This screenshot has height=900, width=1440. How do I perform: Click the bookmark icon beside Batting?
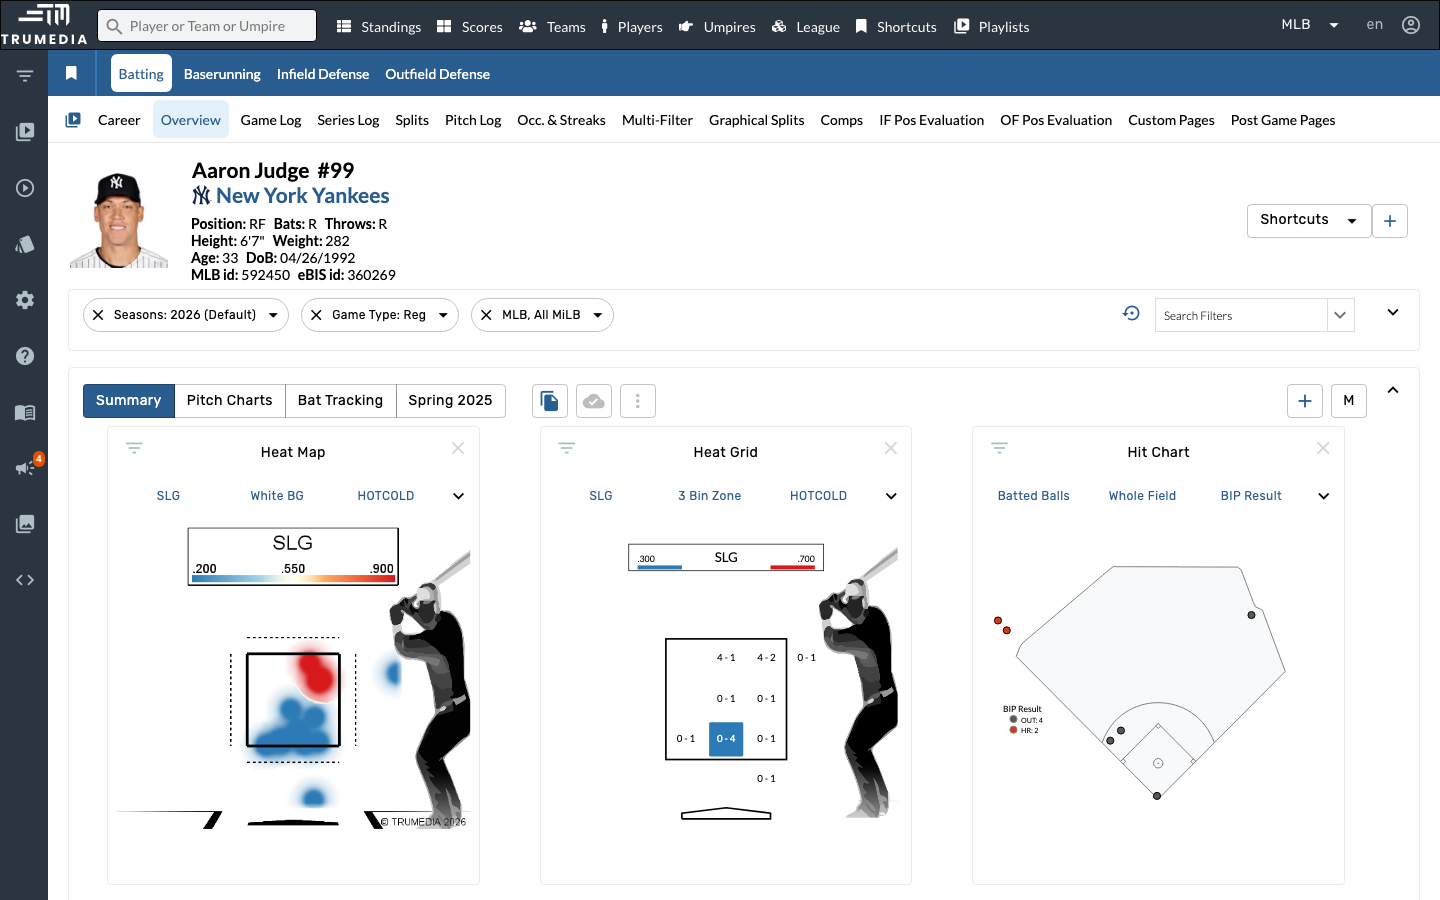(x=71, y=73)
